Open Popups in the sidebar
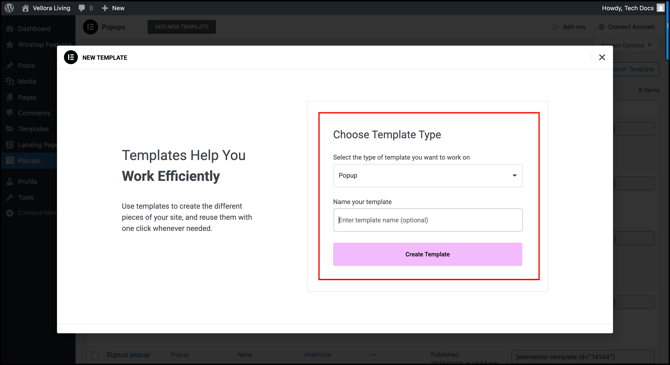This screenshot has height=365, width=670. point(29,160)
